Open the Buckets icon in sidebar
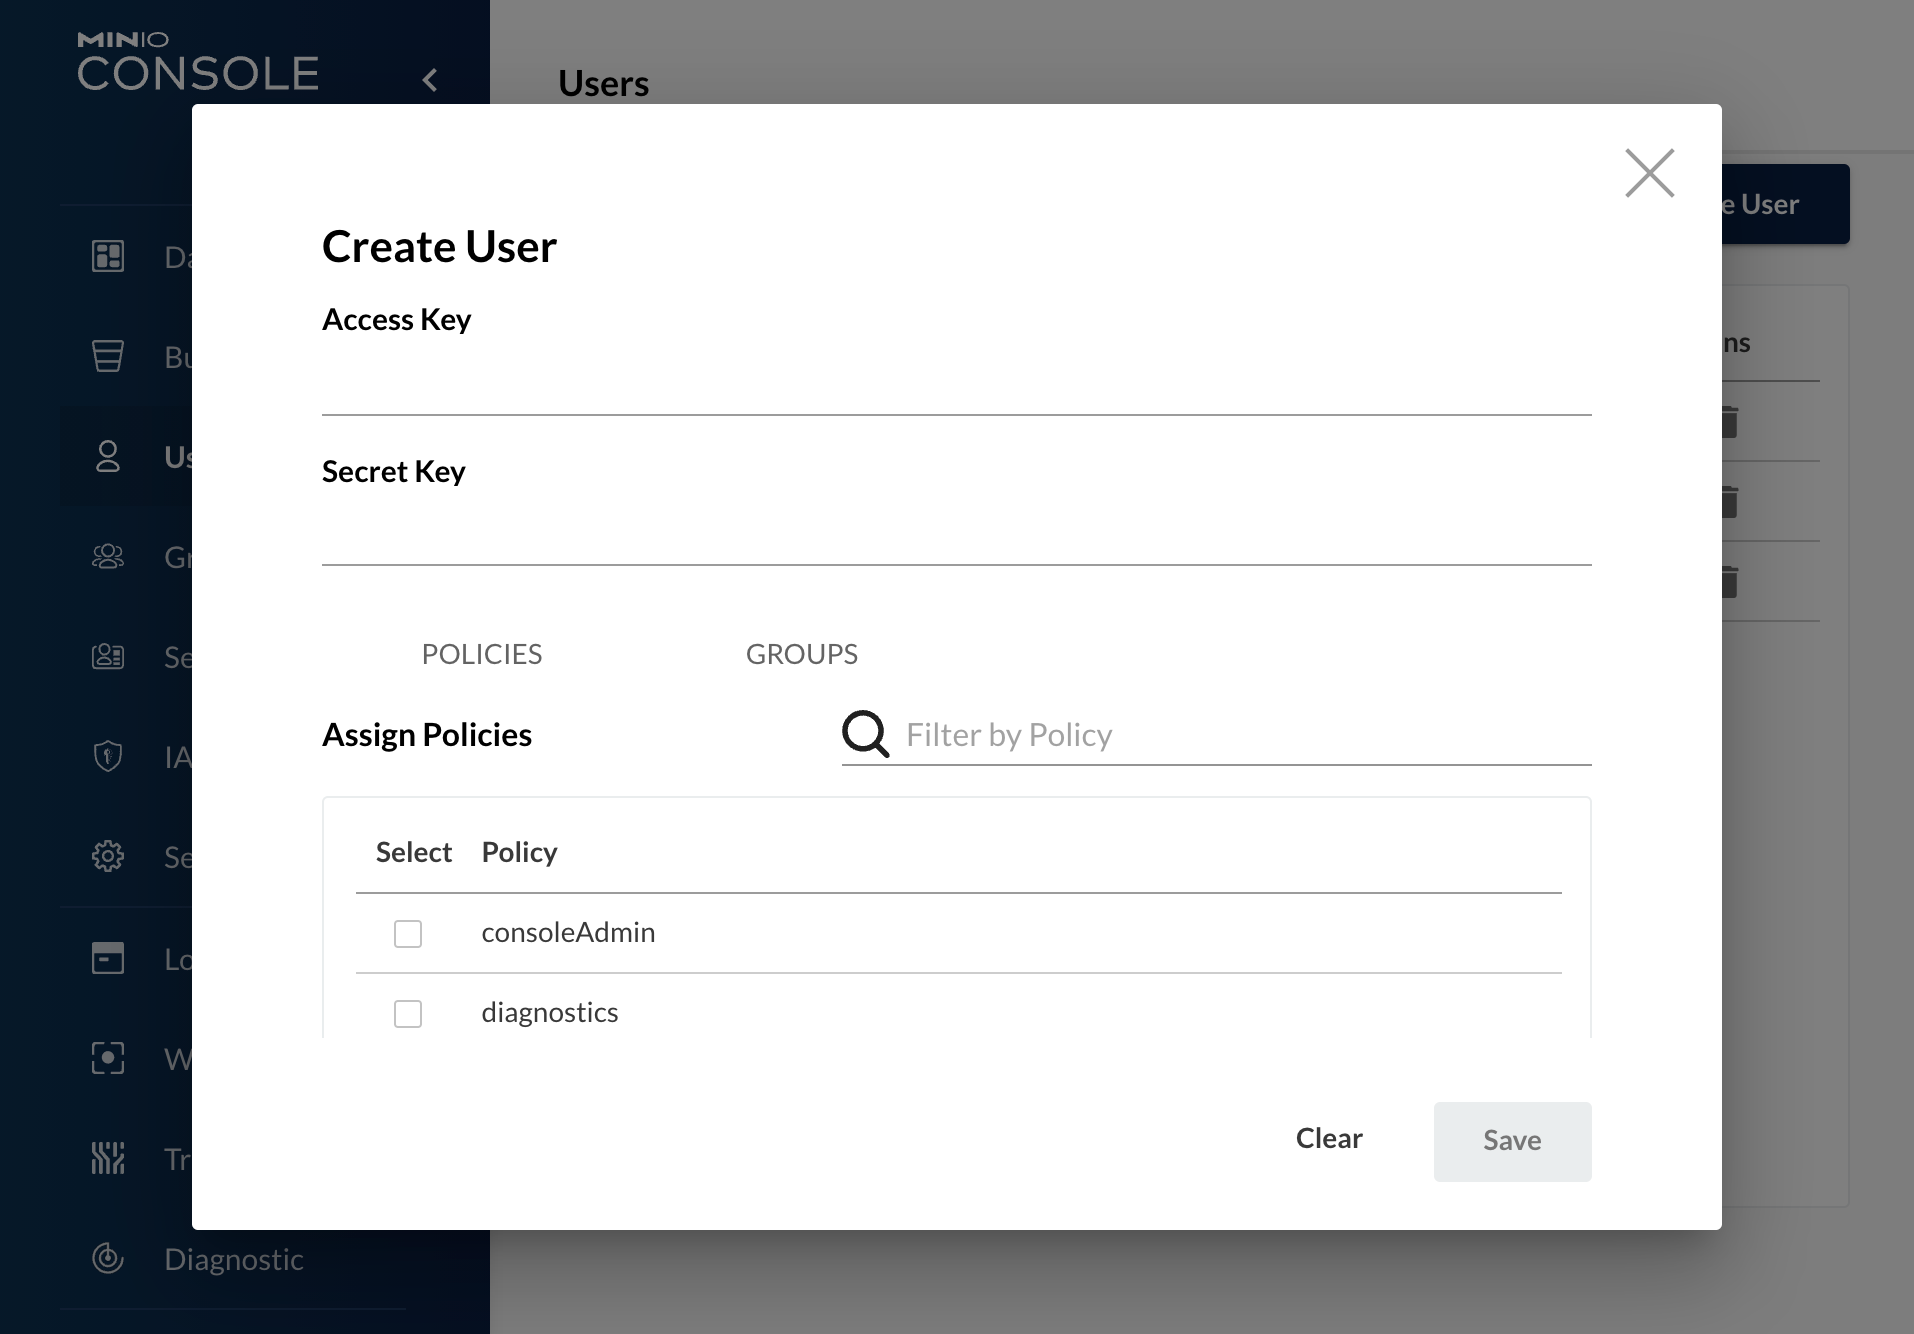 pos(108,357)
